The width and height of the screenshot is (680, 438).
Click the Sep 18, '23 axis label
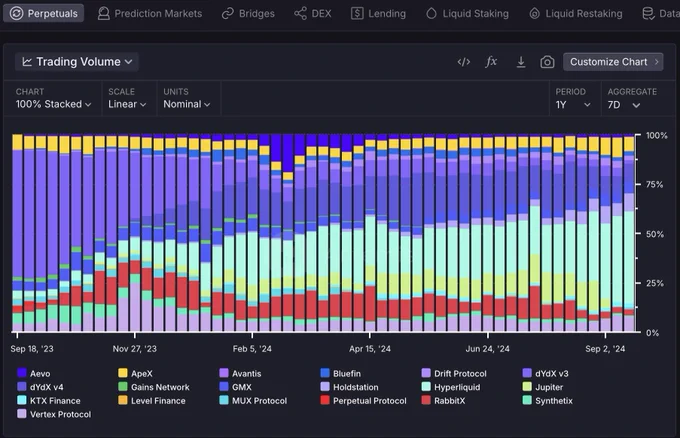[x=32, y=349]
